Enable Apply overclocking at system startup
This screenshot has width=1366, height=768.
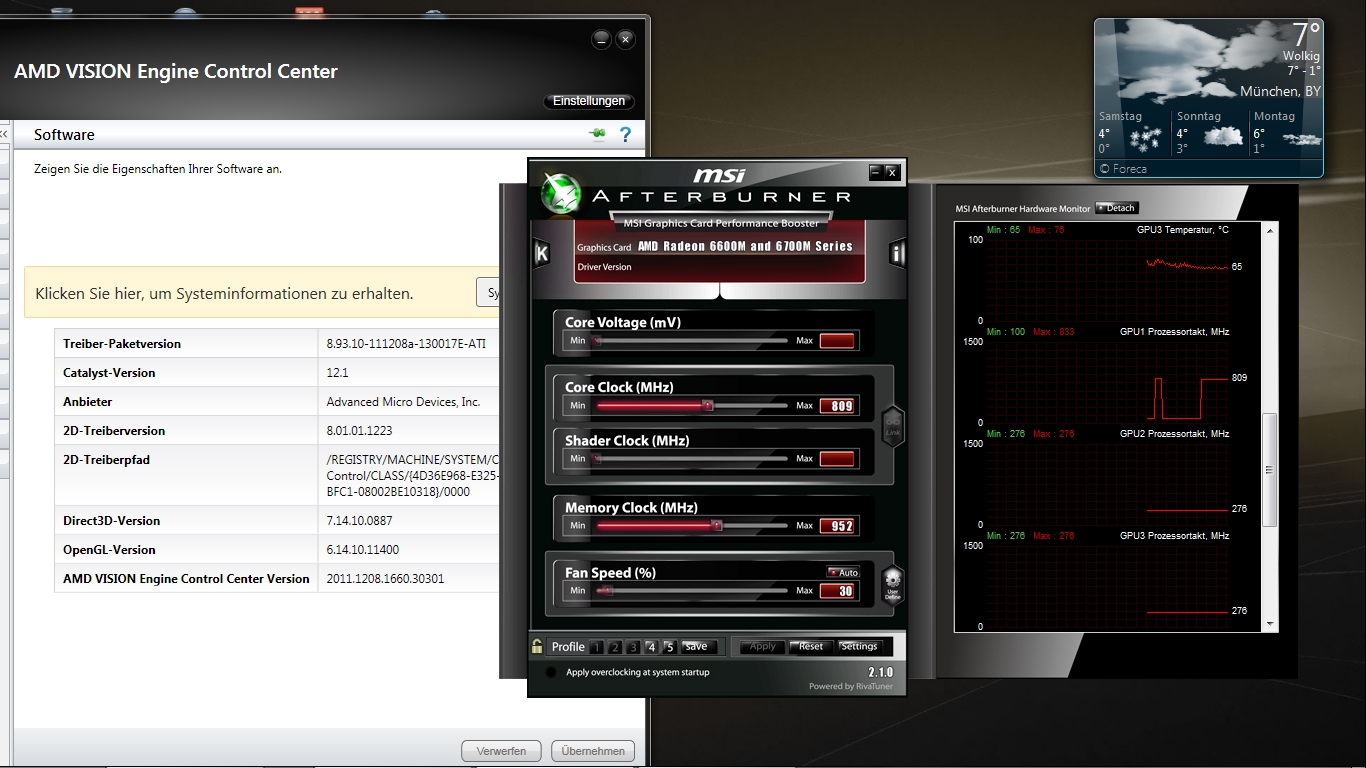(x=550, y=672)
